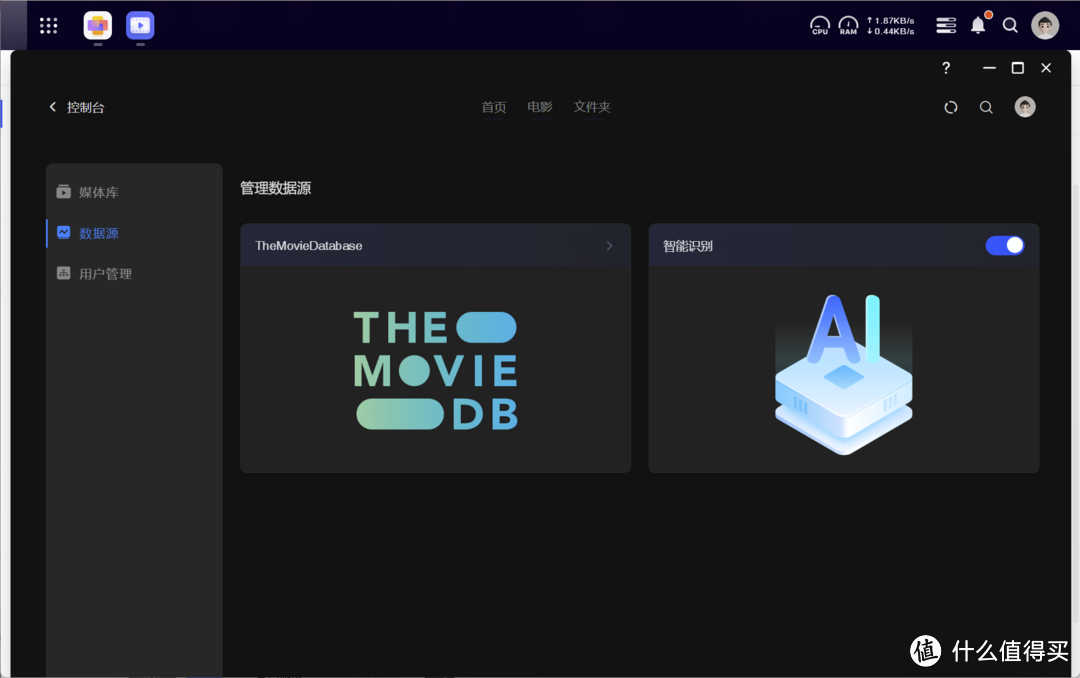Open the TheMovieDatabase card header
This screenshot has width=1080, height=678.
(435, 245)
